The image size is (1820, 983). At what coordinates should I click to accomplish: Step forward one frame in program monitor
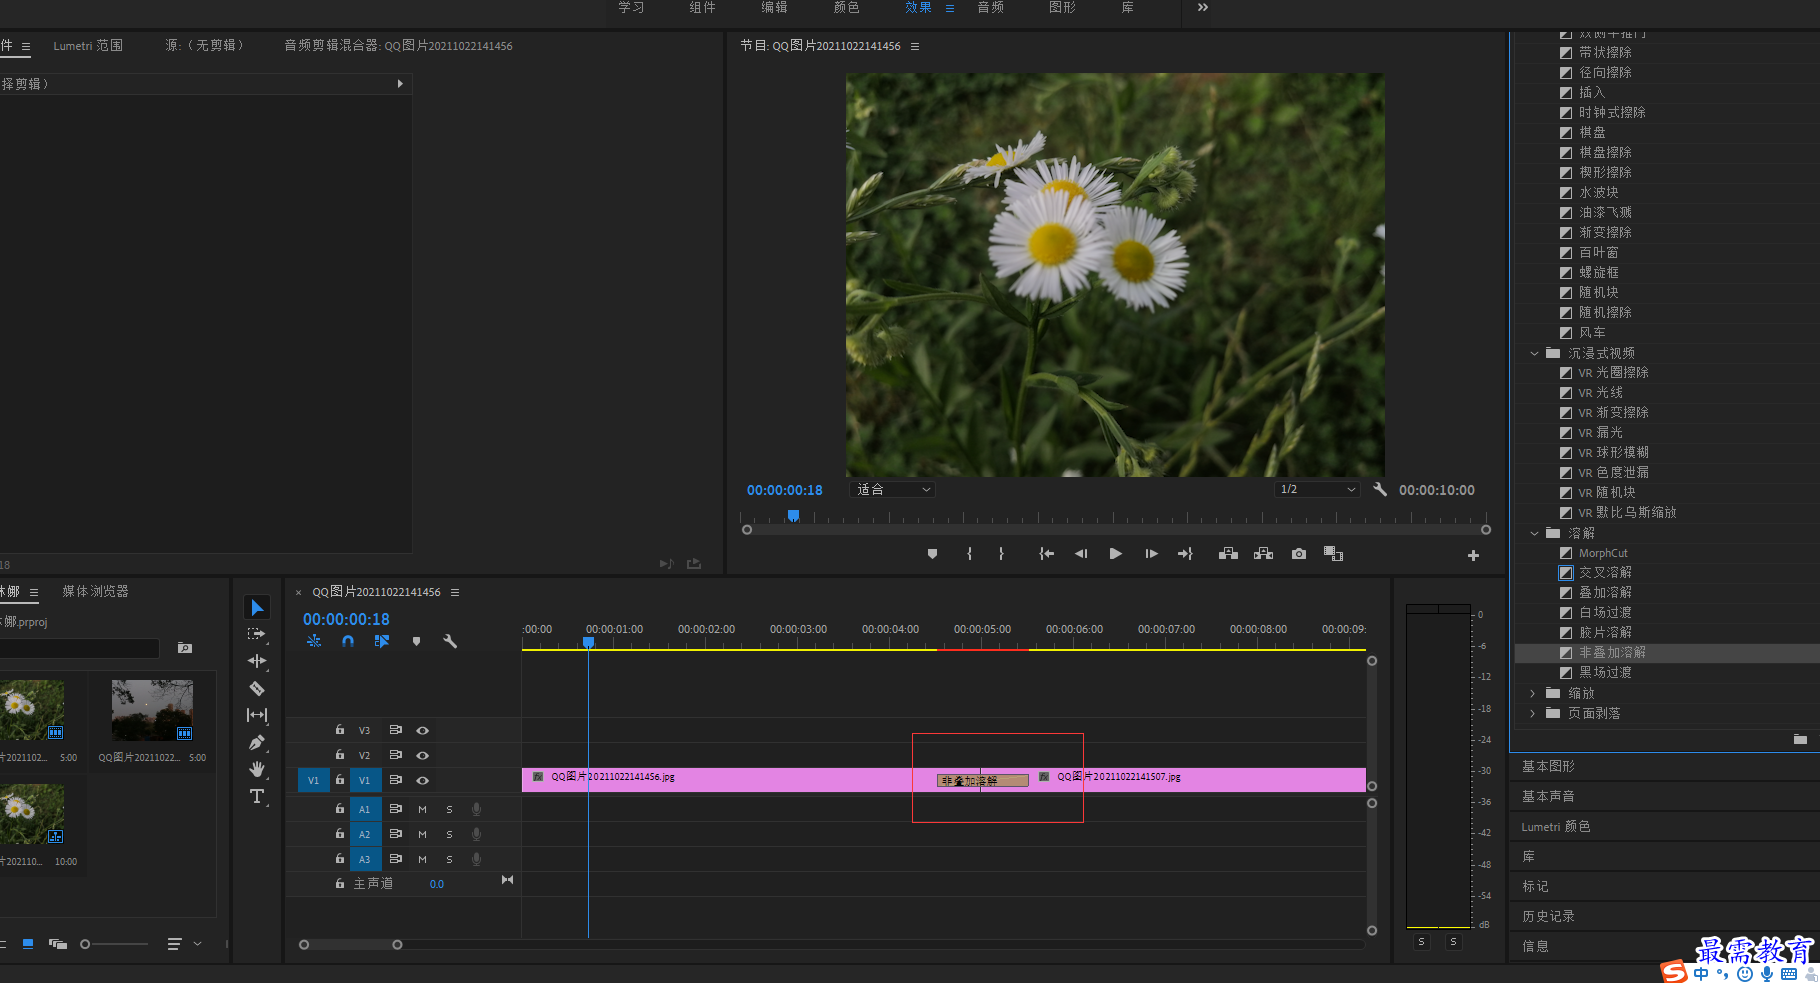(1151, 554)
